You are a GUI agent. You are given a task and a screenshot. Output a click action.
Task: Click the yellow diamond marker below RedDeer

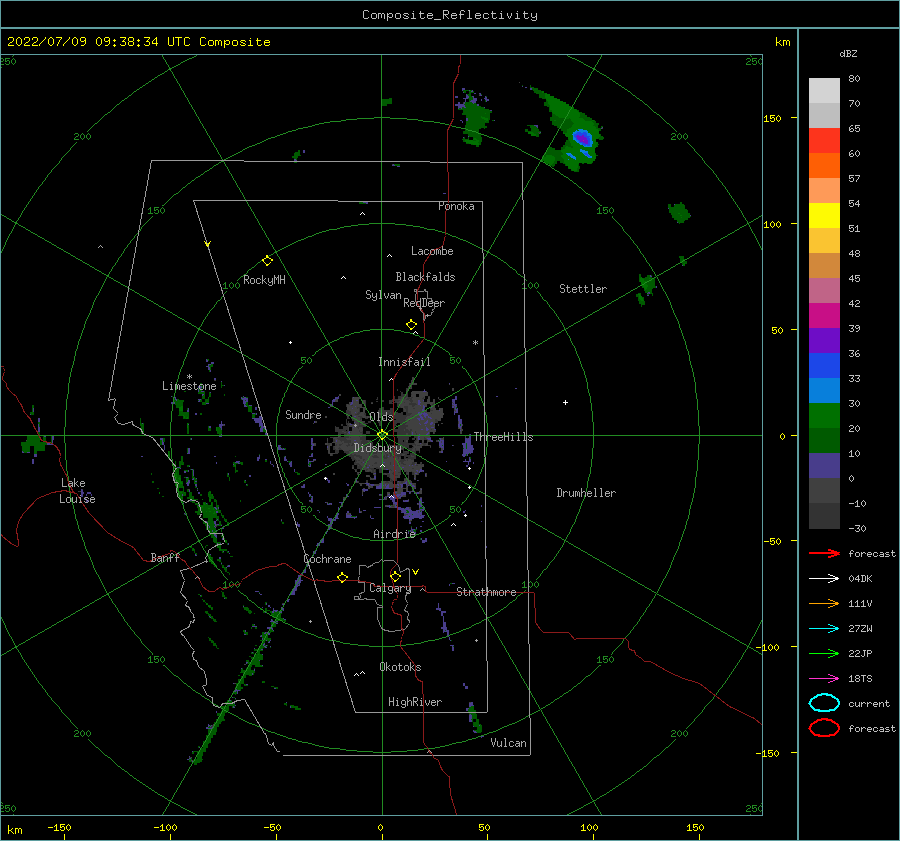412,325
